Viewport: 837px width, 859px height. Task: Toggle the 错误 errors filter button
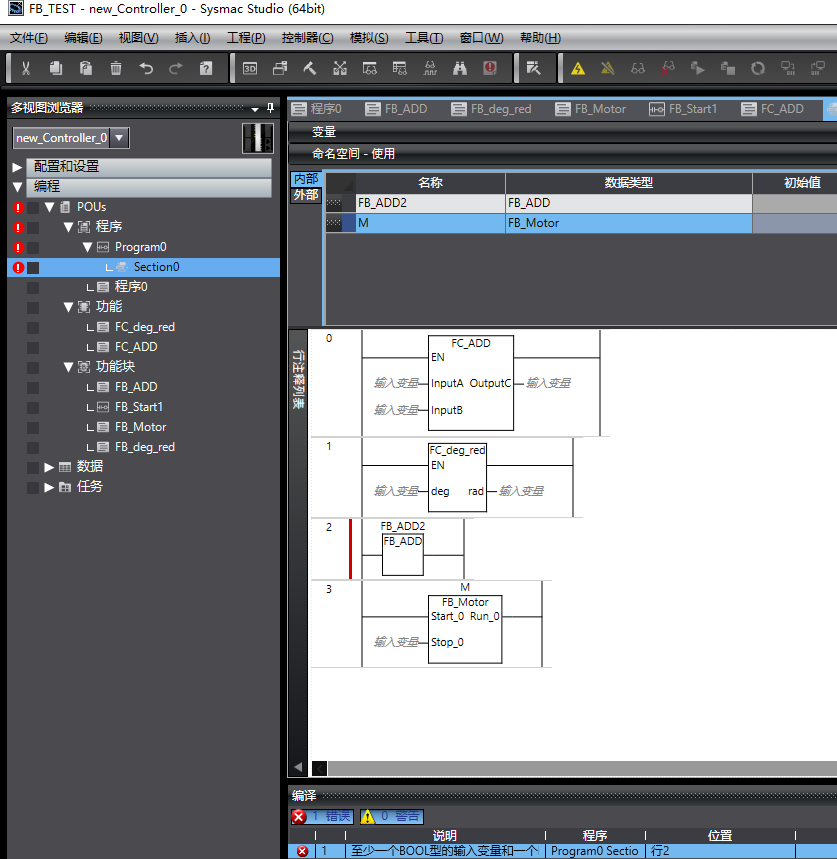click(x=322, y=816)
